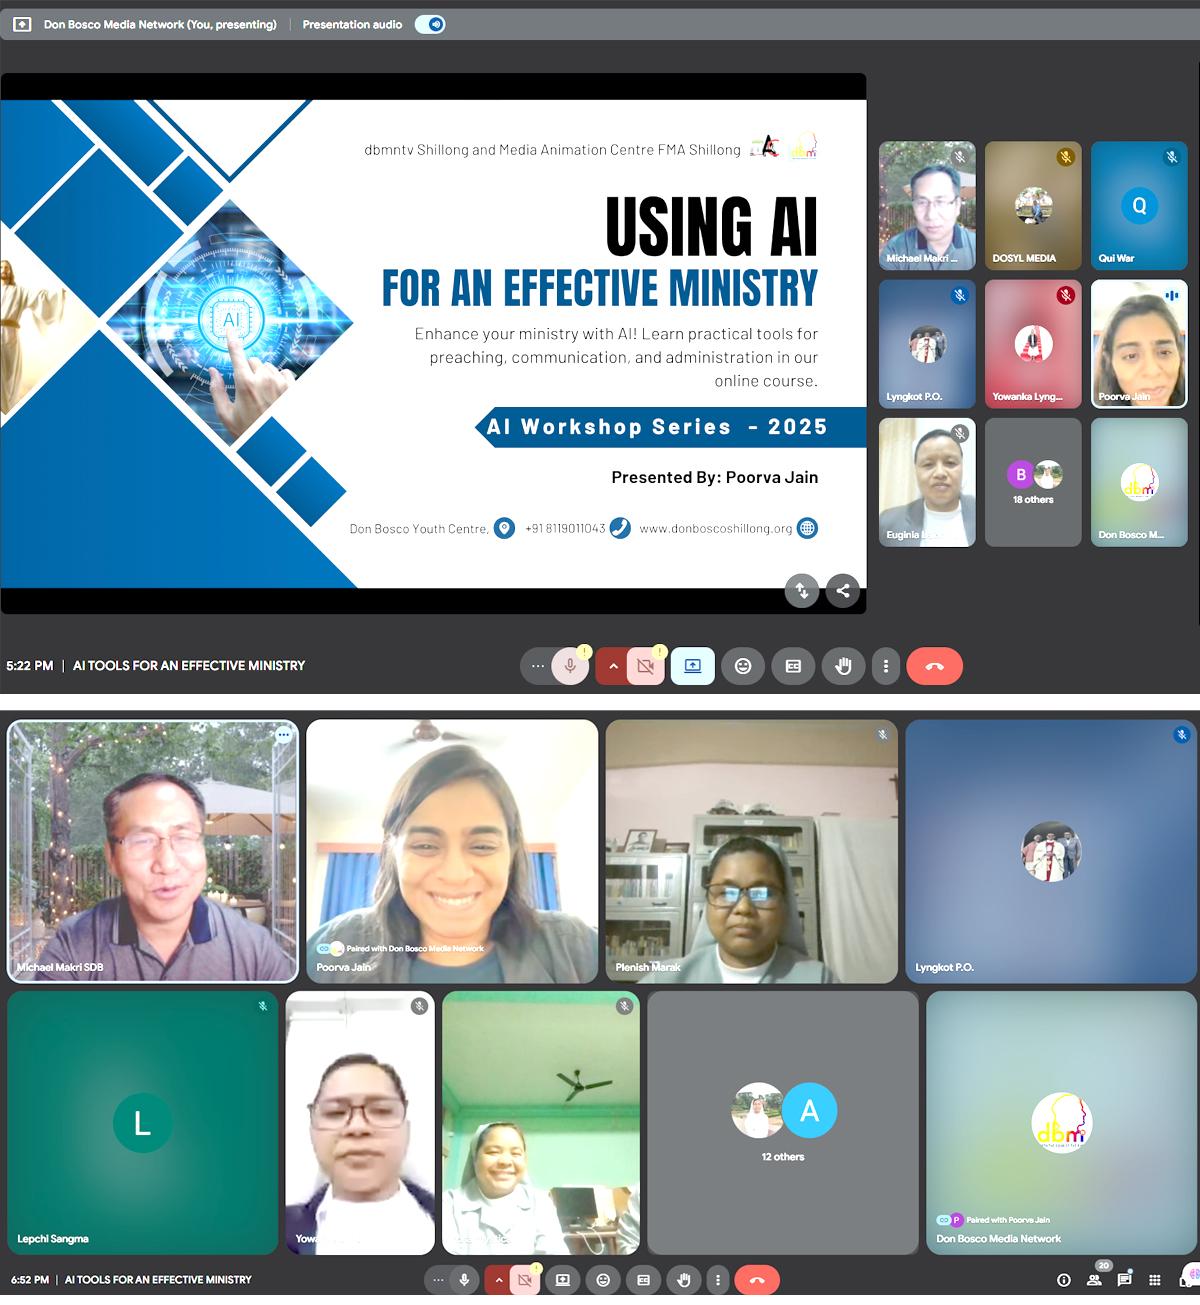Click muted mic icon on large Lyngkot P.O. tile
This screenshot has width=1200, height=1305.
(1181, 735)
